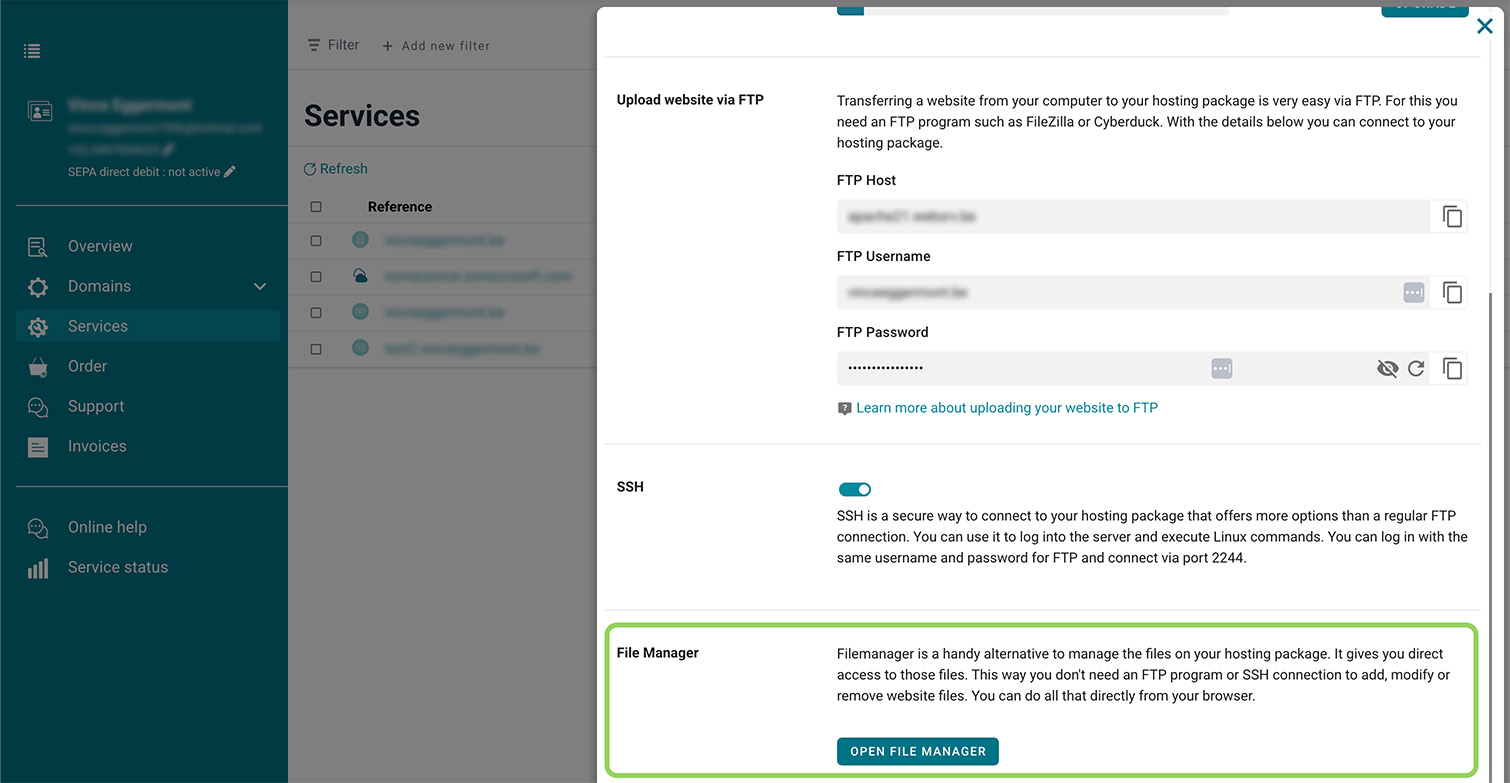The image size is (1510, 783).
Task: Tick the first service row checkbox
Action: (x=316, y=241)
